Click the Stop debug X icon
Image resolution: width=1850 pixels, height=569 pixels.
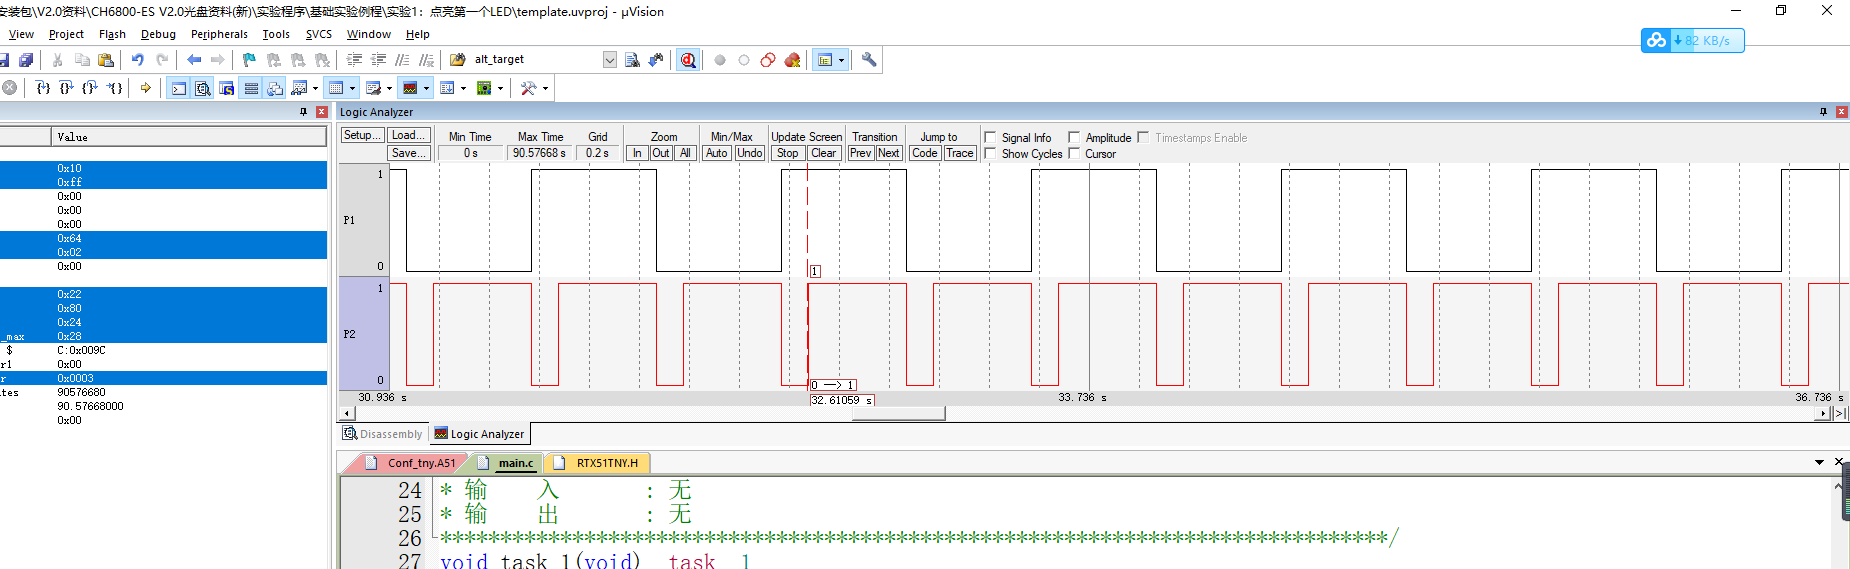[x=9, y=88]
